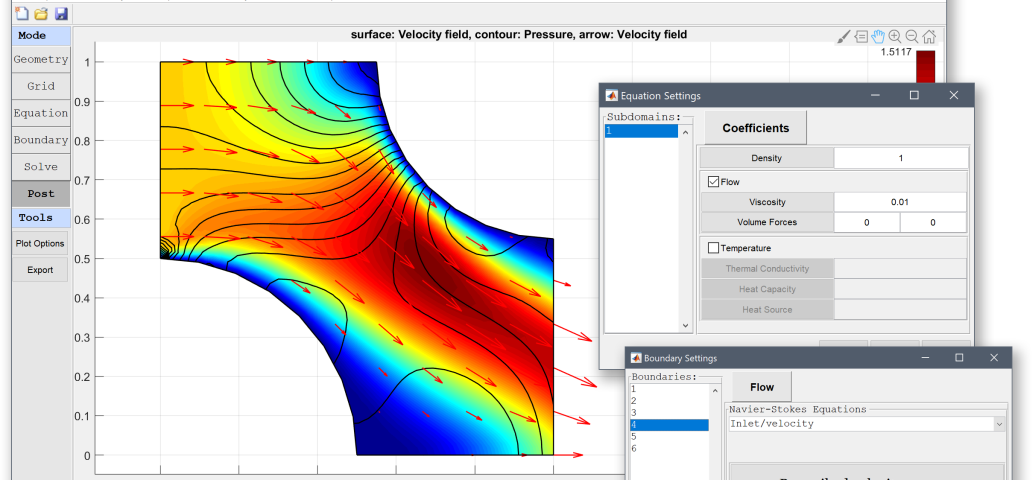Image resolution: width=1032 pixels, height=480 pixels.
Task: Switch to Solve mode
Action: click(x=41, y=167)
